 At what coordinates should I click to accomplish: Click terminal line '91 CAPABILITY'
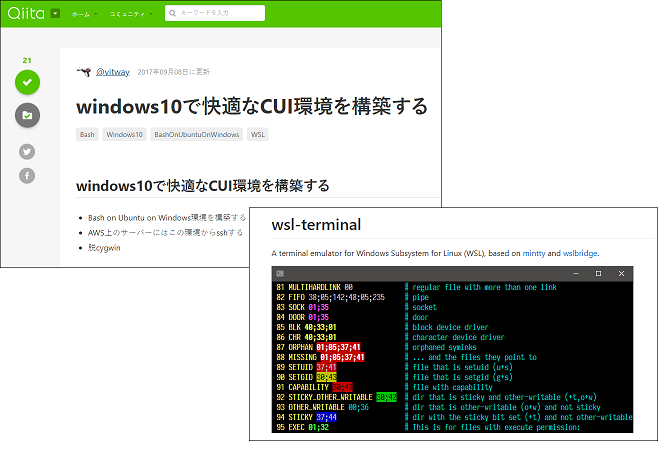pyautogui.click(x=314, y=387)
